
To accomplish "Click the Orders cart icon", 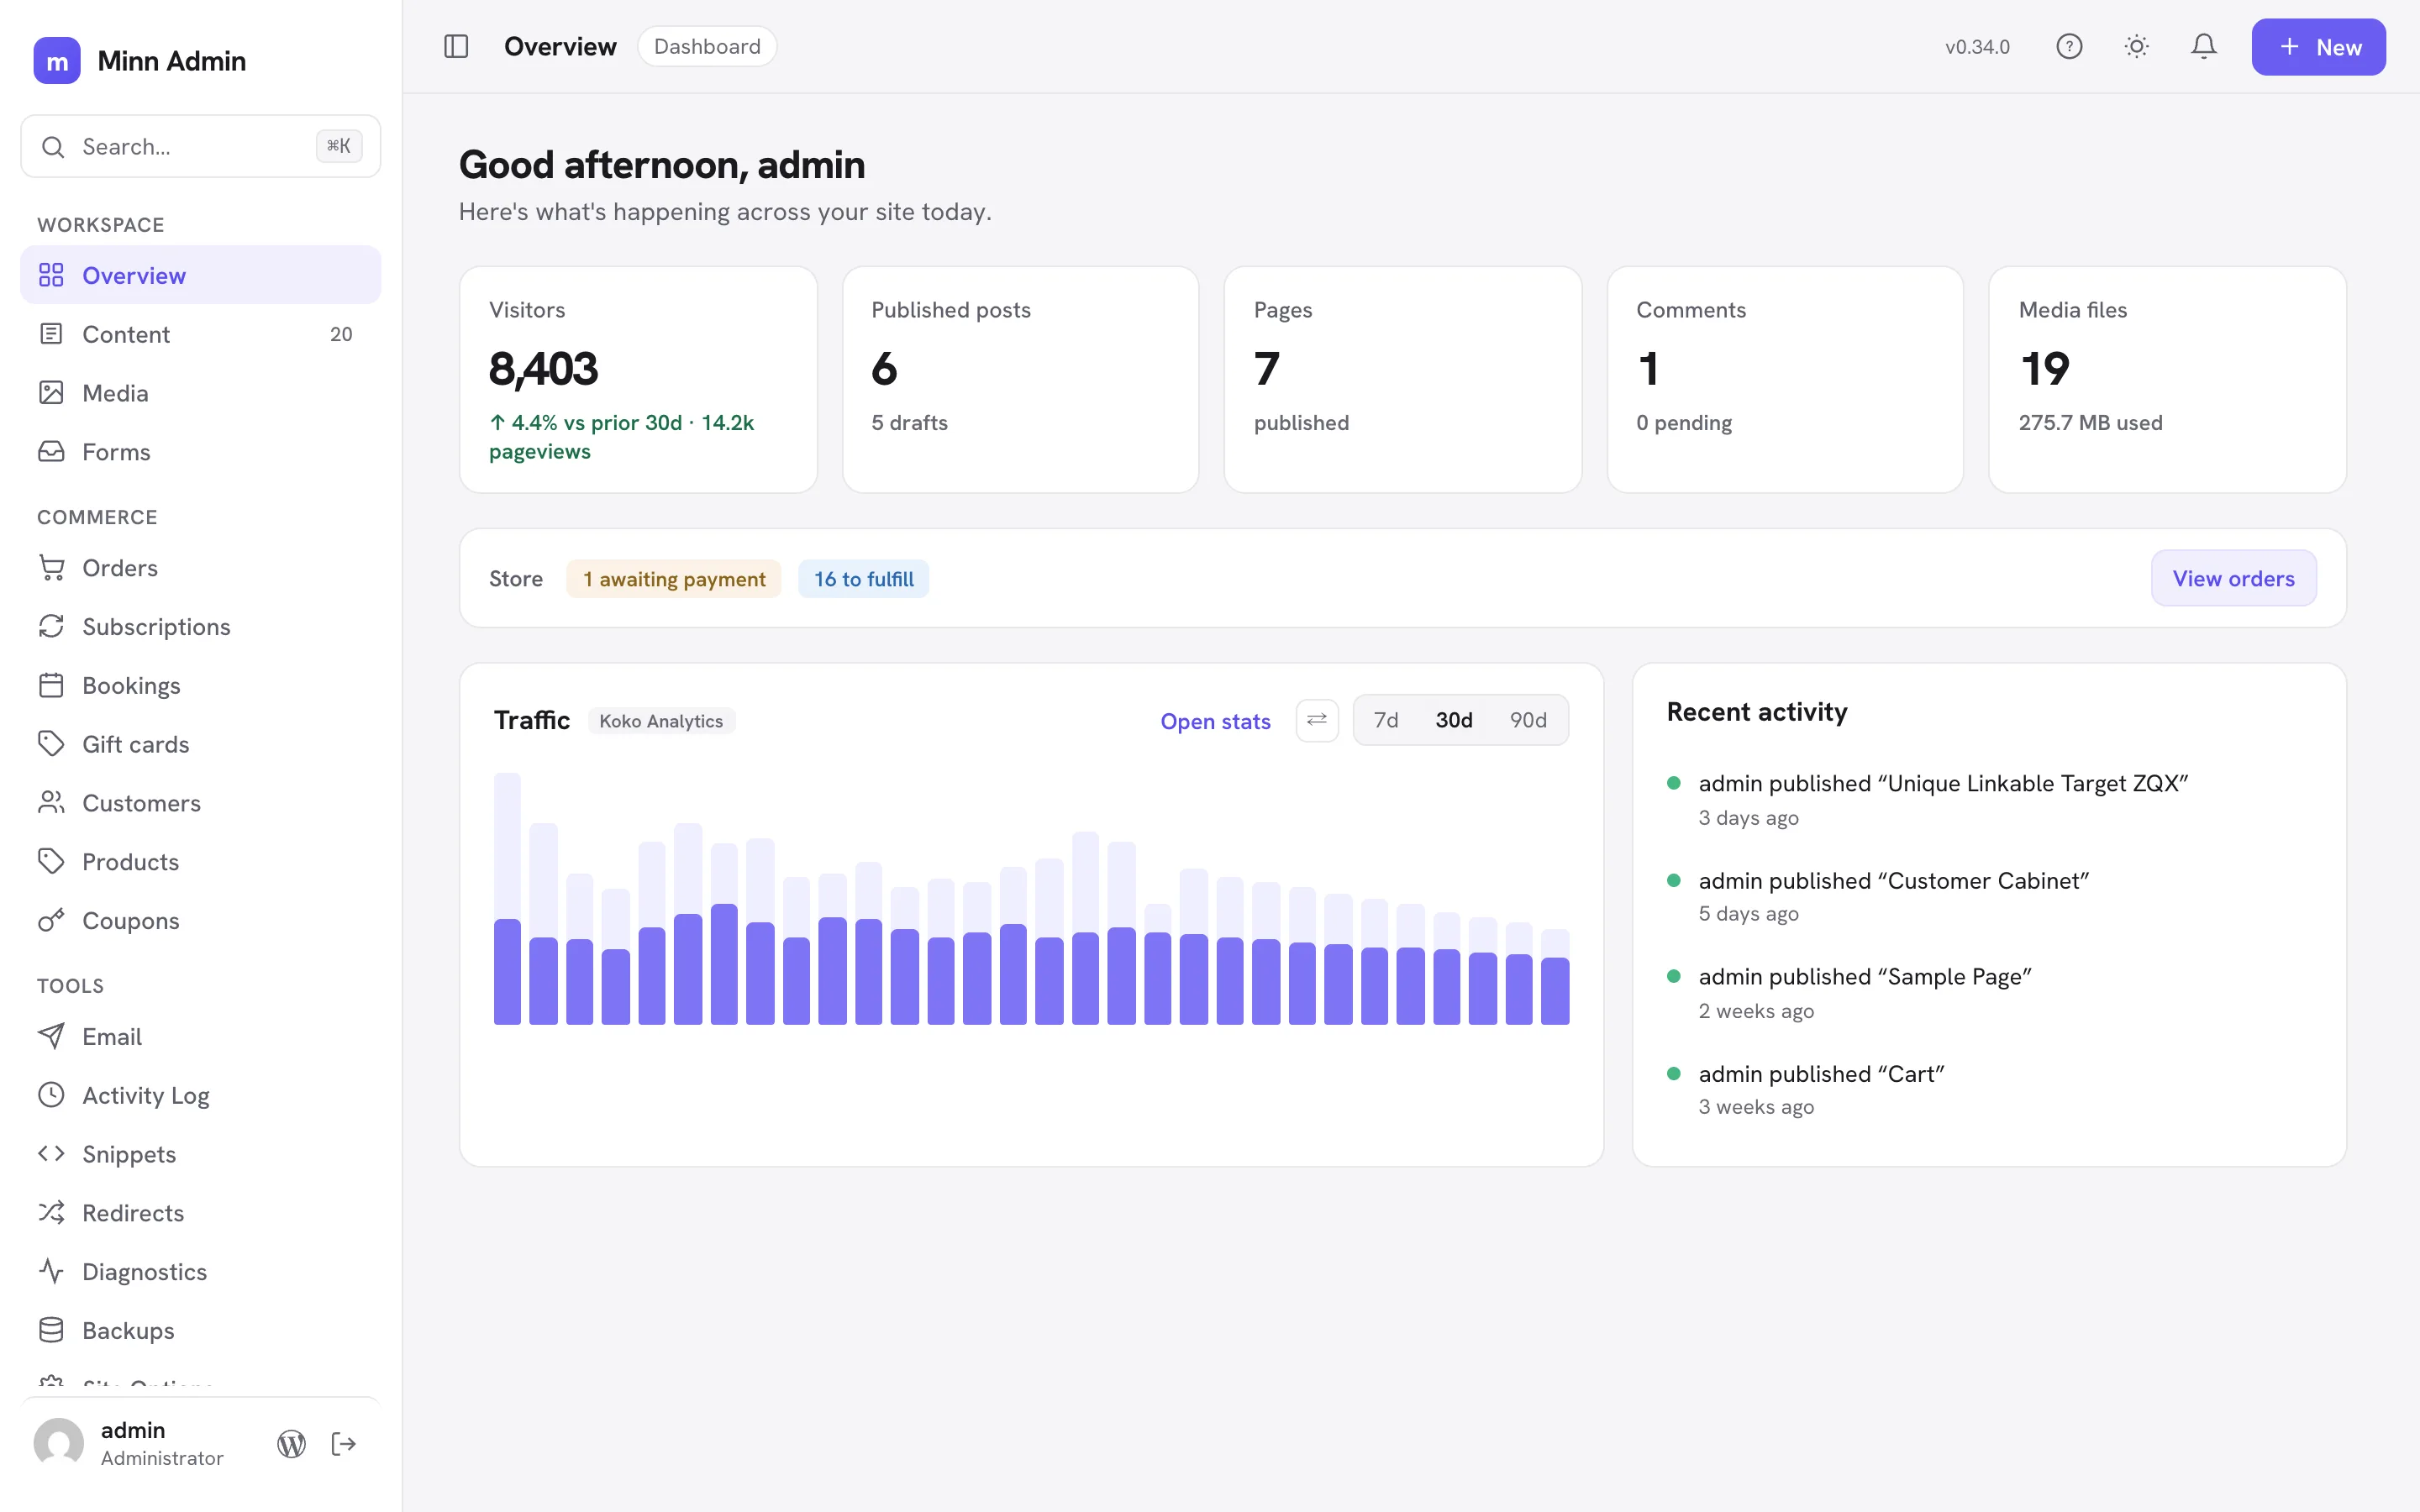I will (51, 568).
